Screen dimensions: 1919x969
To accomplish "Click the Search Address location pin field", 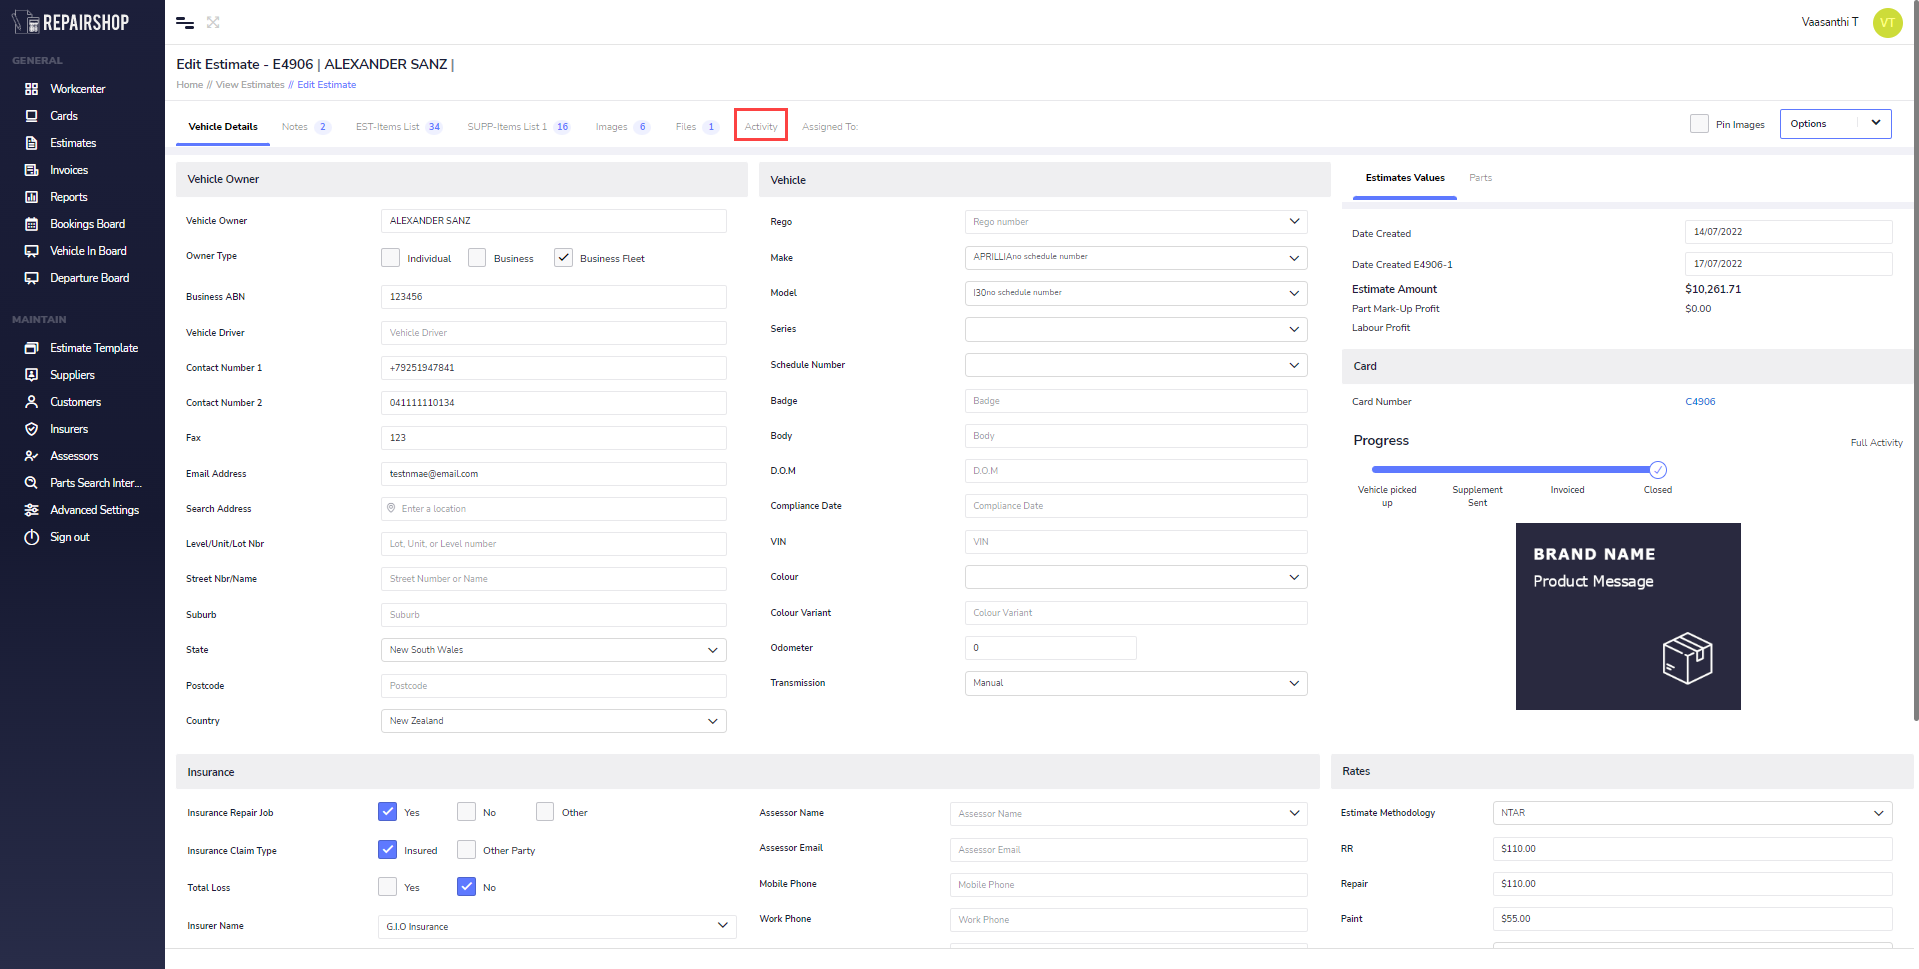I will tap(553, 509).
